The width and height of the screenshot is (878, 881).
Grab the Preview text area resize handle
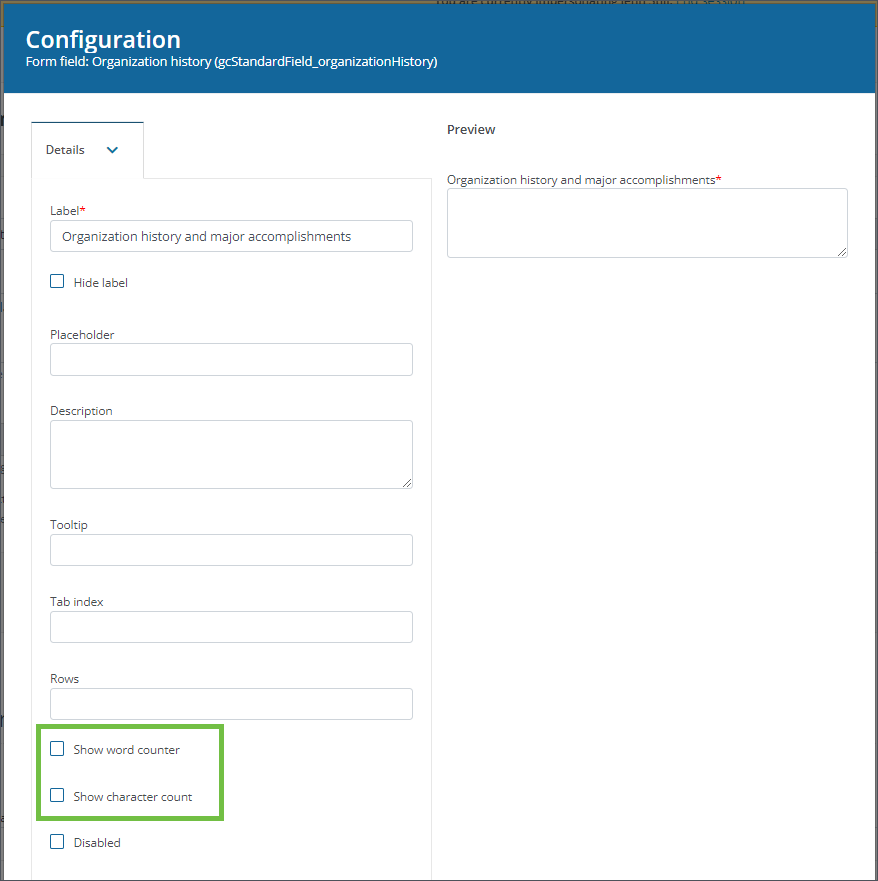(x=842, y=252)
